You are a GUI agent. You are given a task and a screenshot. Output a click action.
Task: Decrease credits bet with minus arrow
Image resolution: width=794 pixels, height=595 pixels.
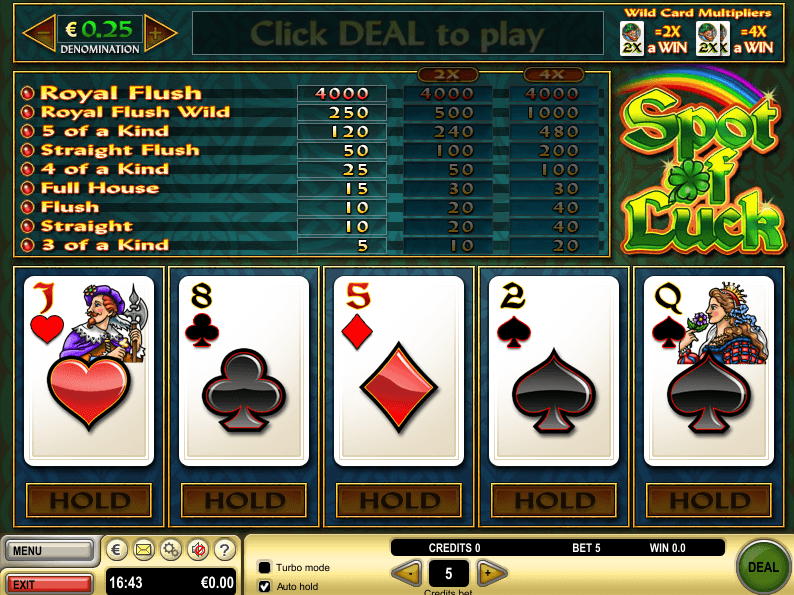point(407,573)
